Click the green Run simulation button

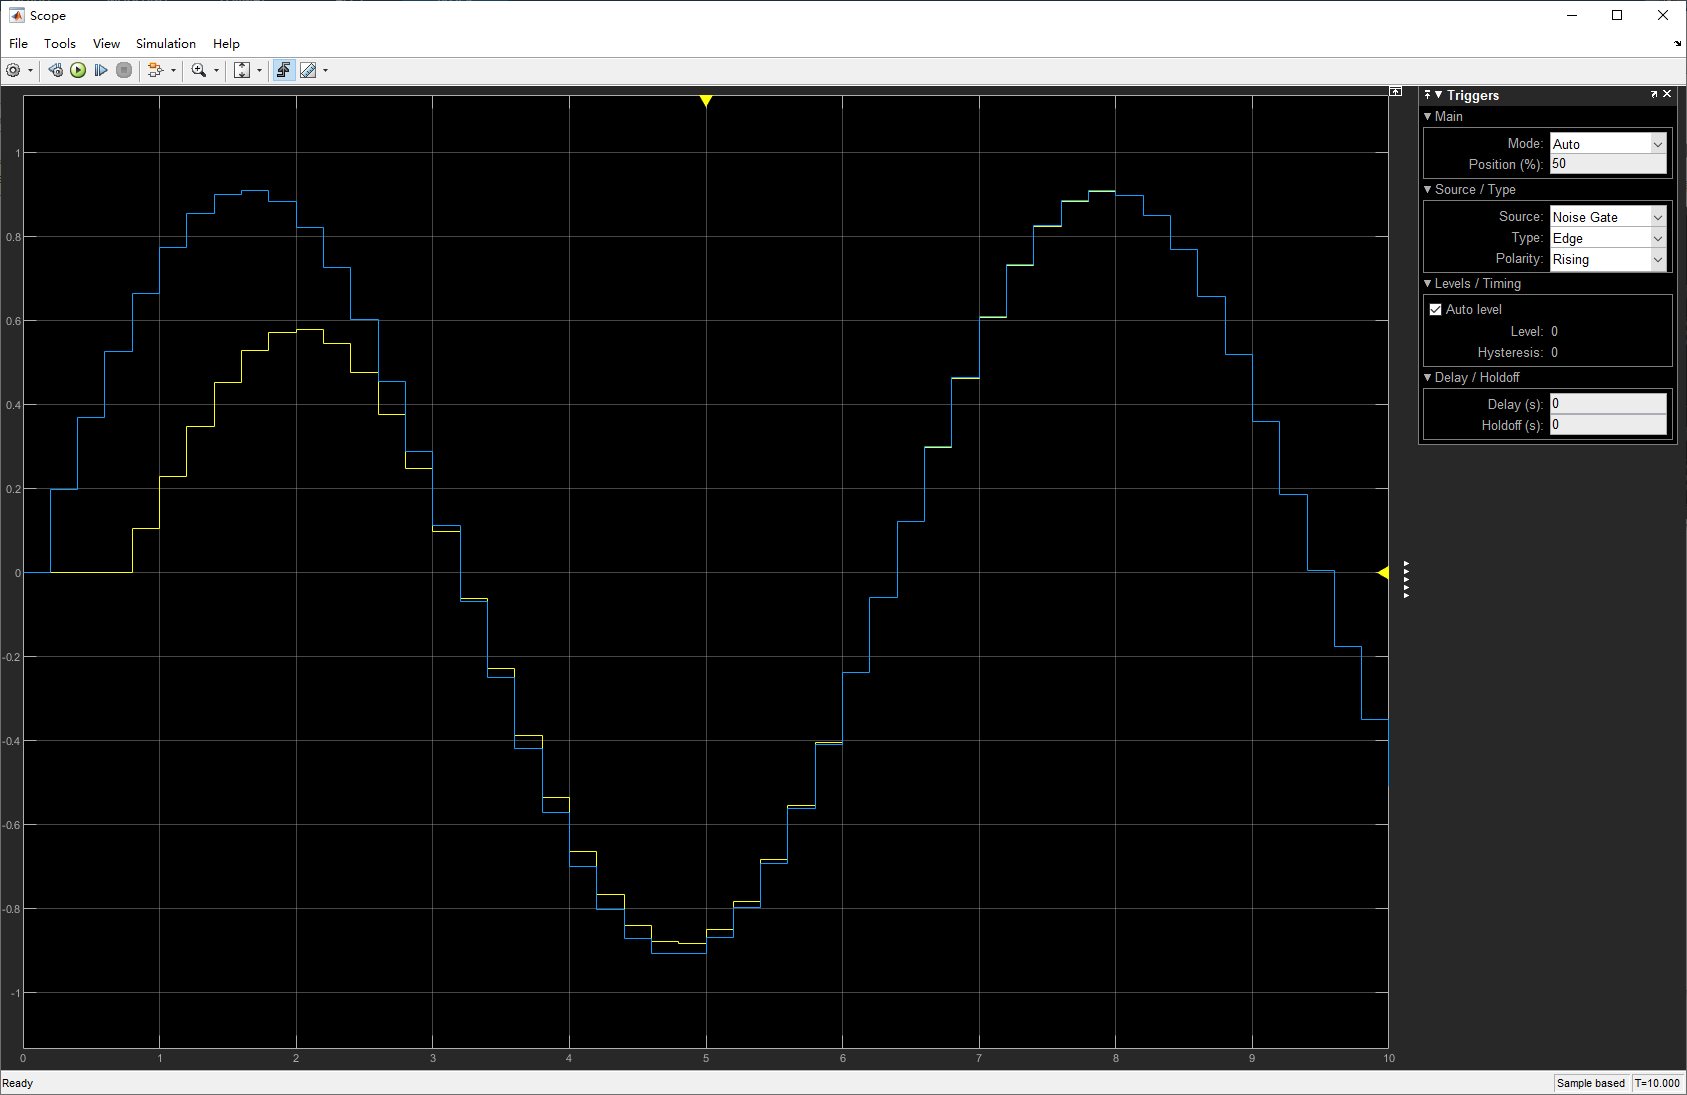(x=78, y=70)
